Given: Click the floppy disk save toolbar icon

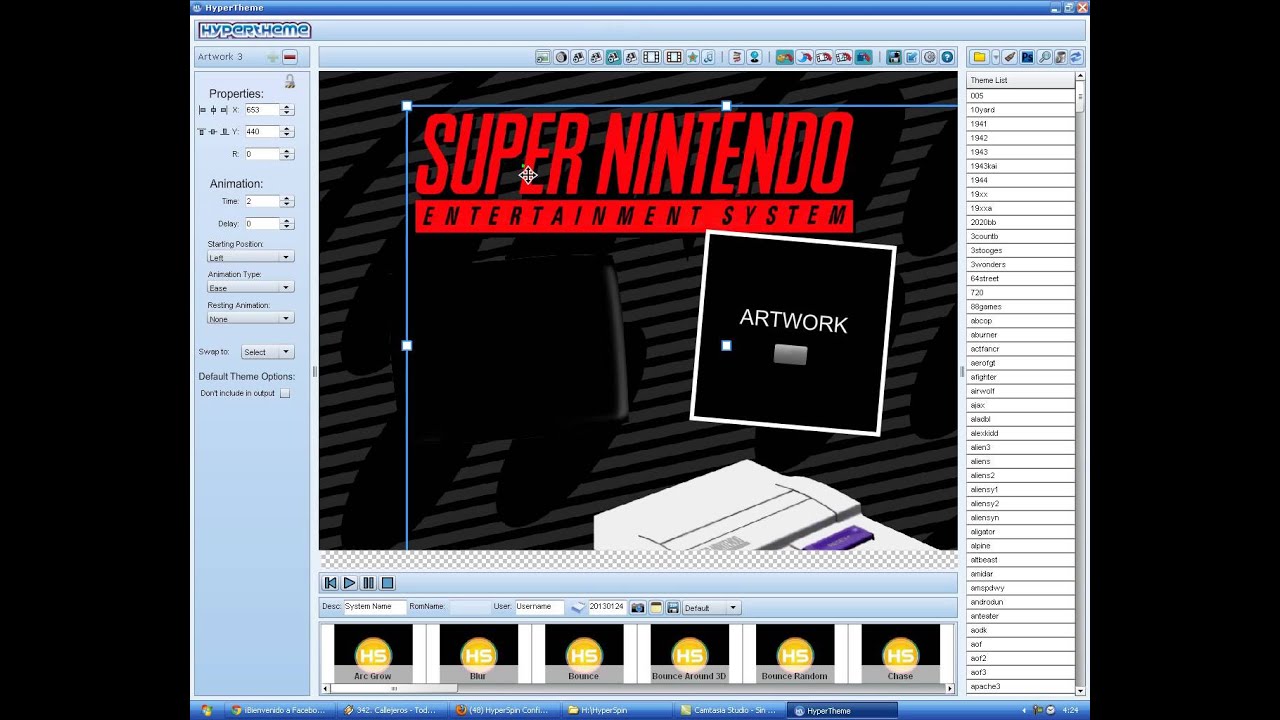Looking at the screenshot, I should (892, 57).
